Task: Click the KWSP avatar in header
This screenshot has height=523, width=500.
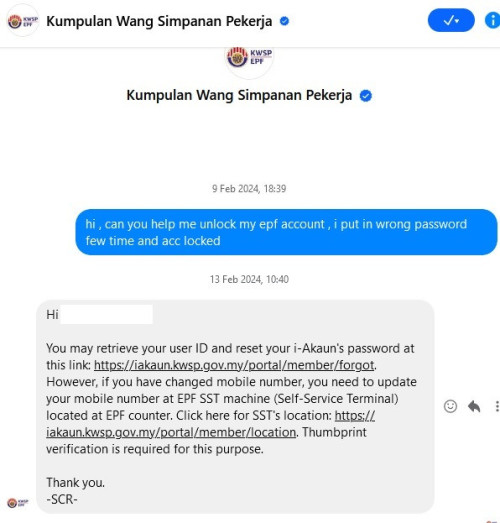Action: pyautogui.click(x=23, y=21)
